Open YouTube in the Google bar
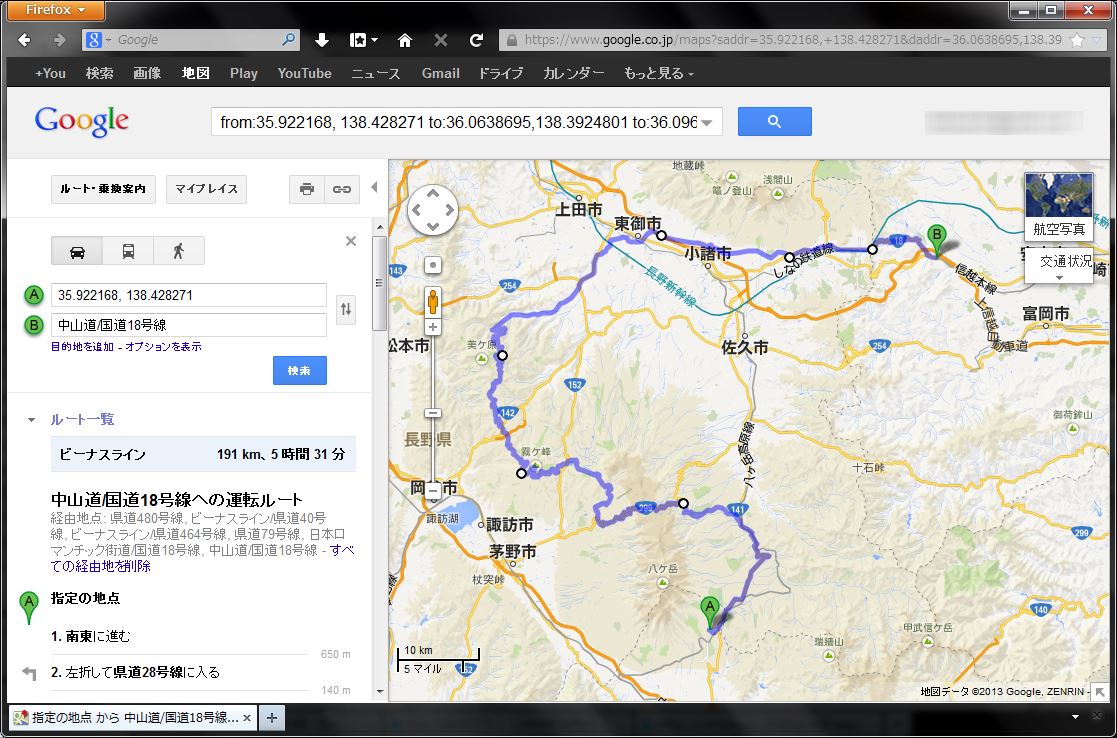 [305, 73]
